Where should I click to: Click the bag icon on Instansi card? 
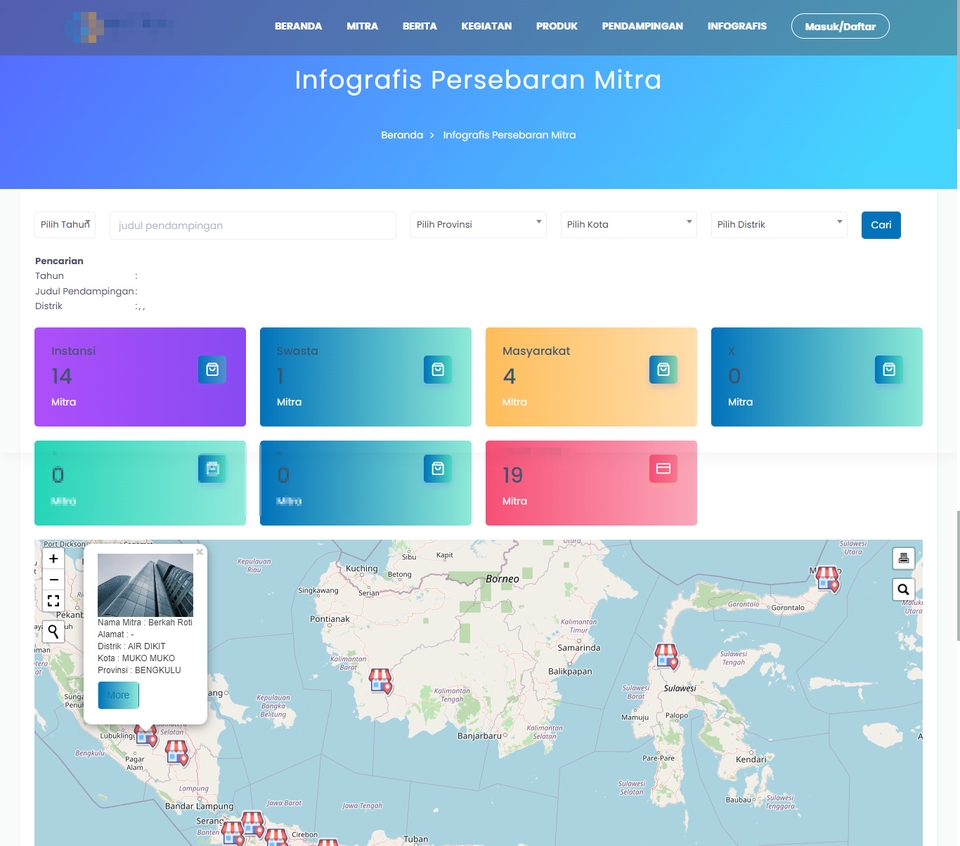[x=212, y=370]
